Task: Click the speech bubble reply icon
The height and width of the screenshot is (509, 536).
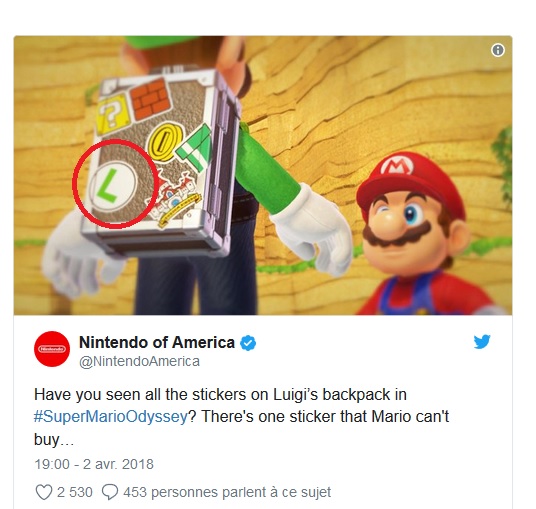Action: coord(110,492)
